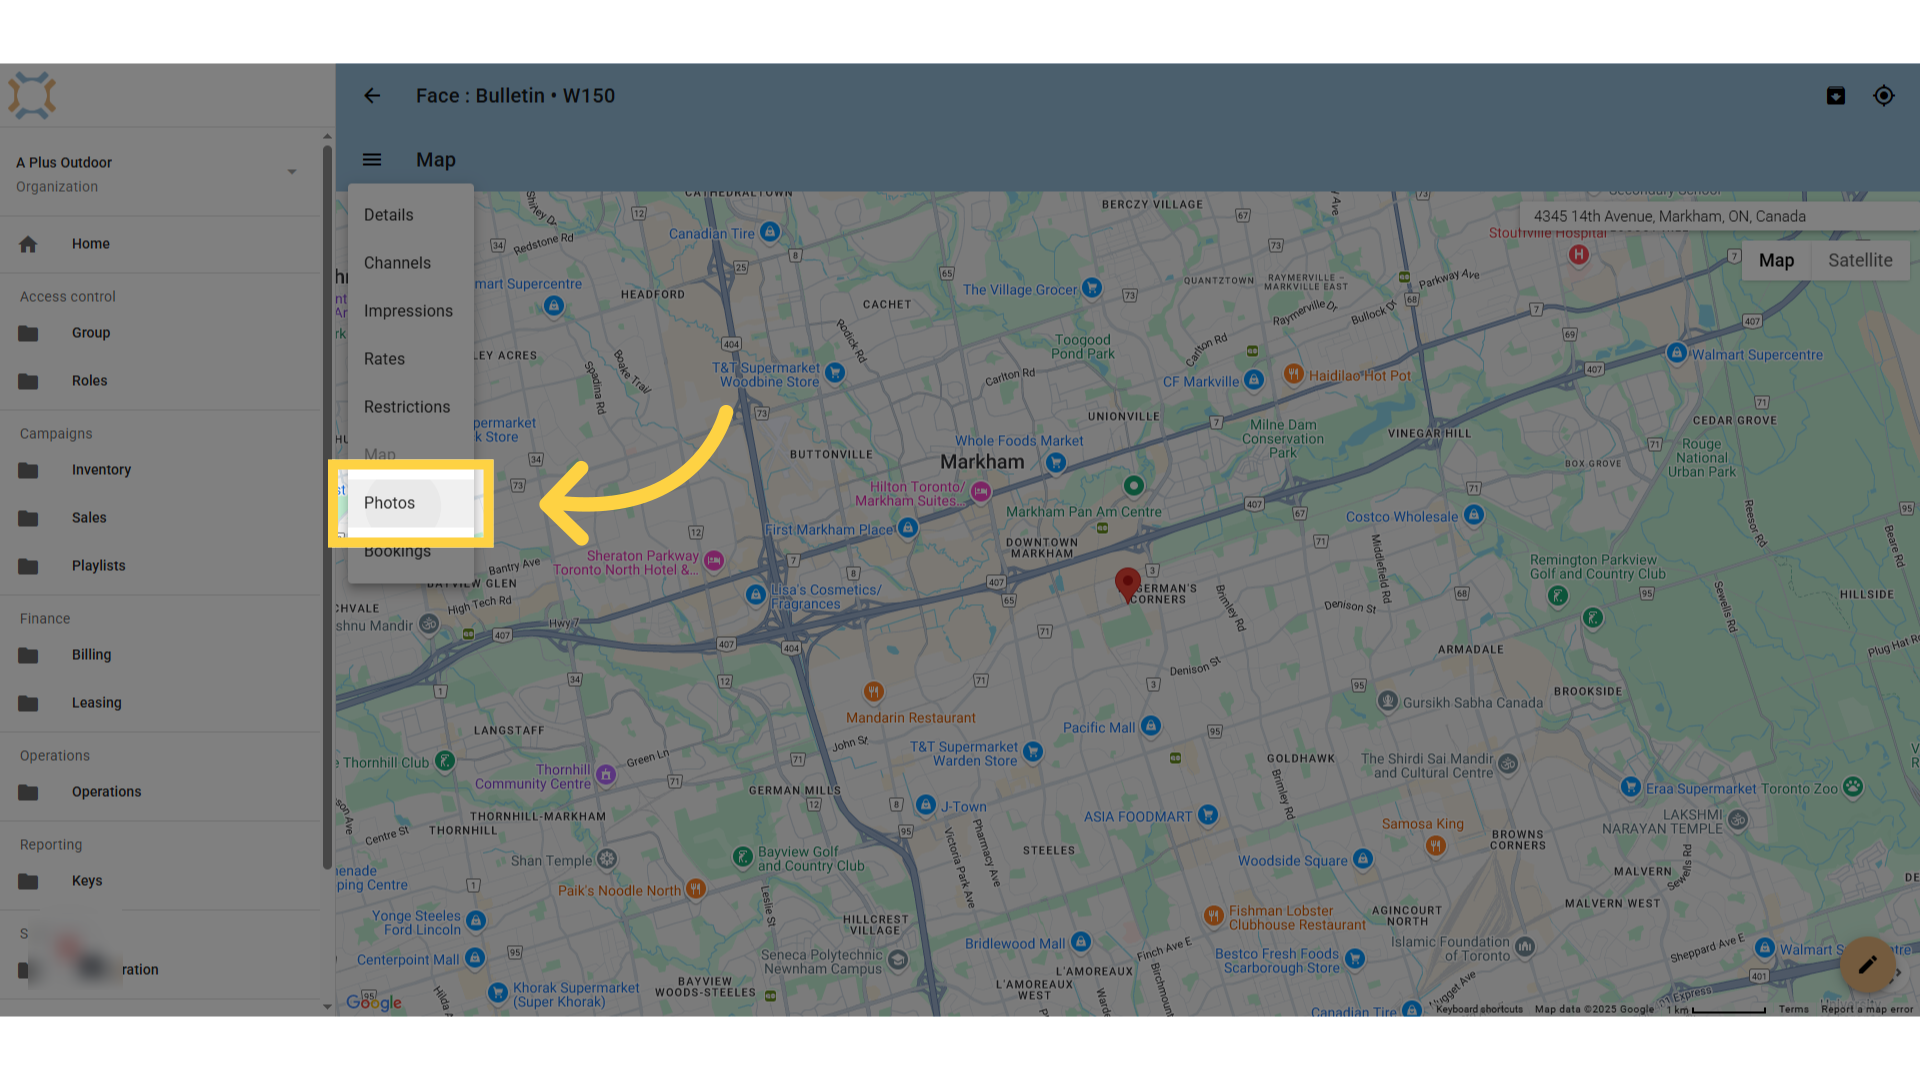This screenshot has height=1080, width=1920.
Task: Open Google Maps Terms link
Action: tap(1793, 1009)
